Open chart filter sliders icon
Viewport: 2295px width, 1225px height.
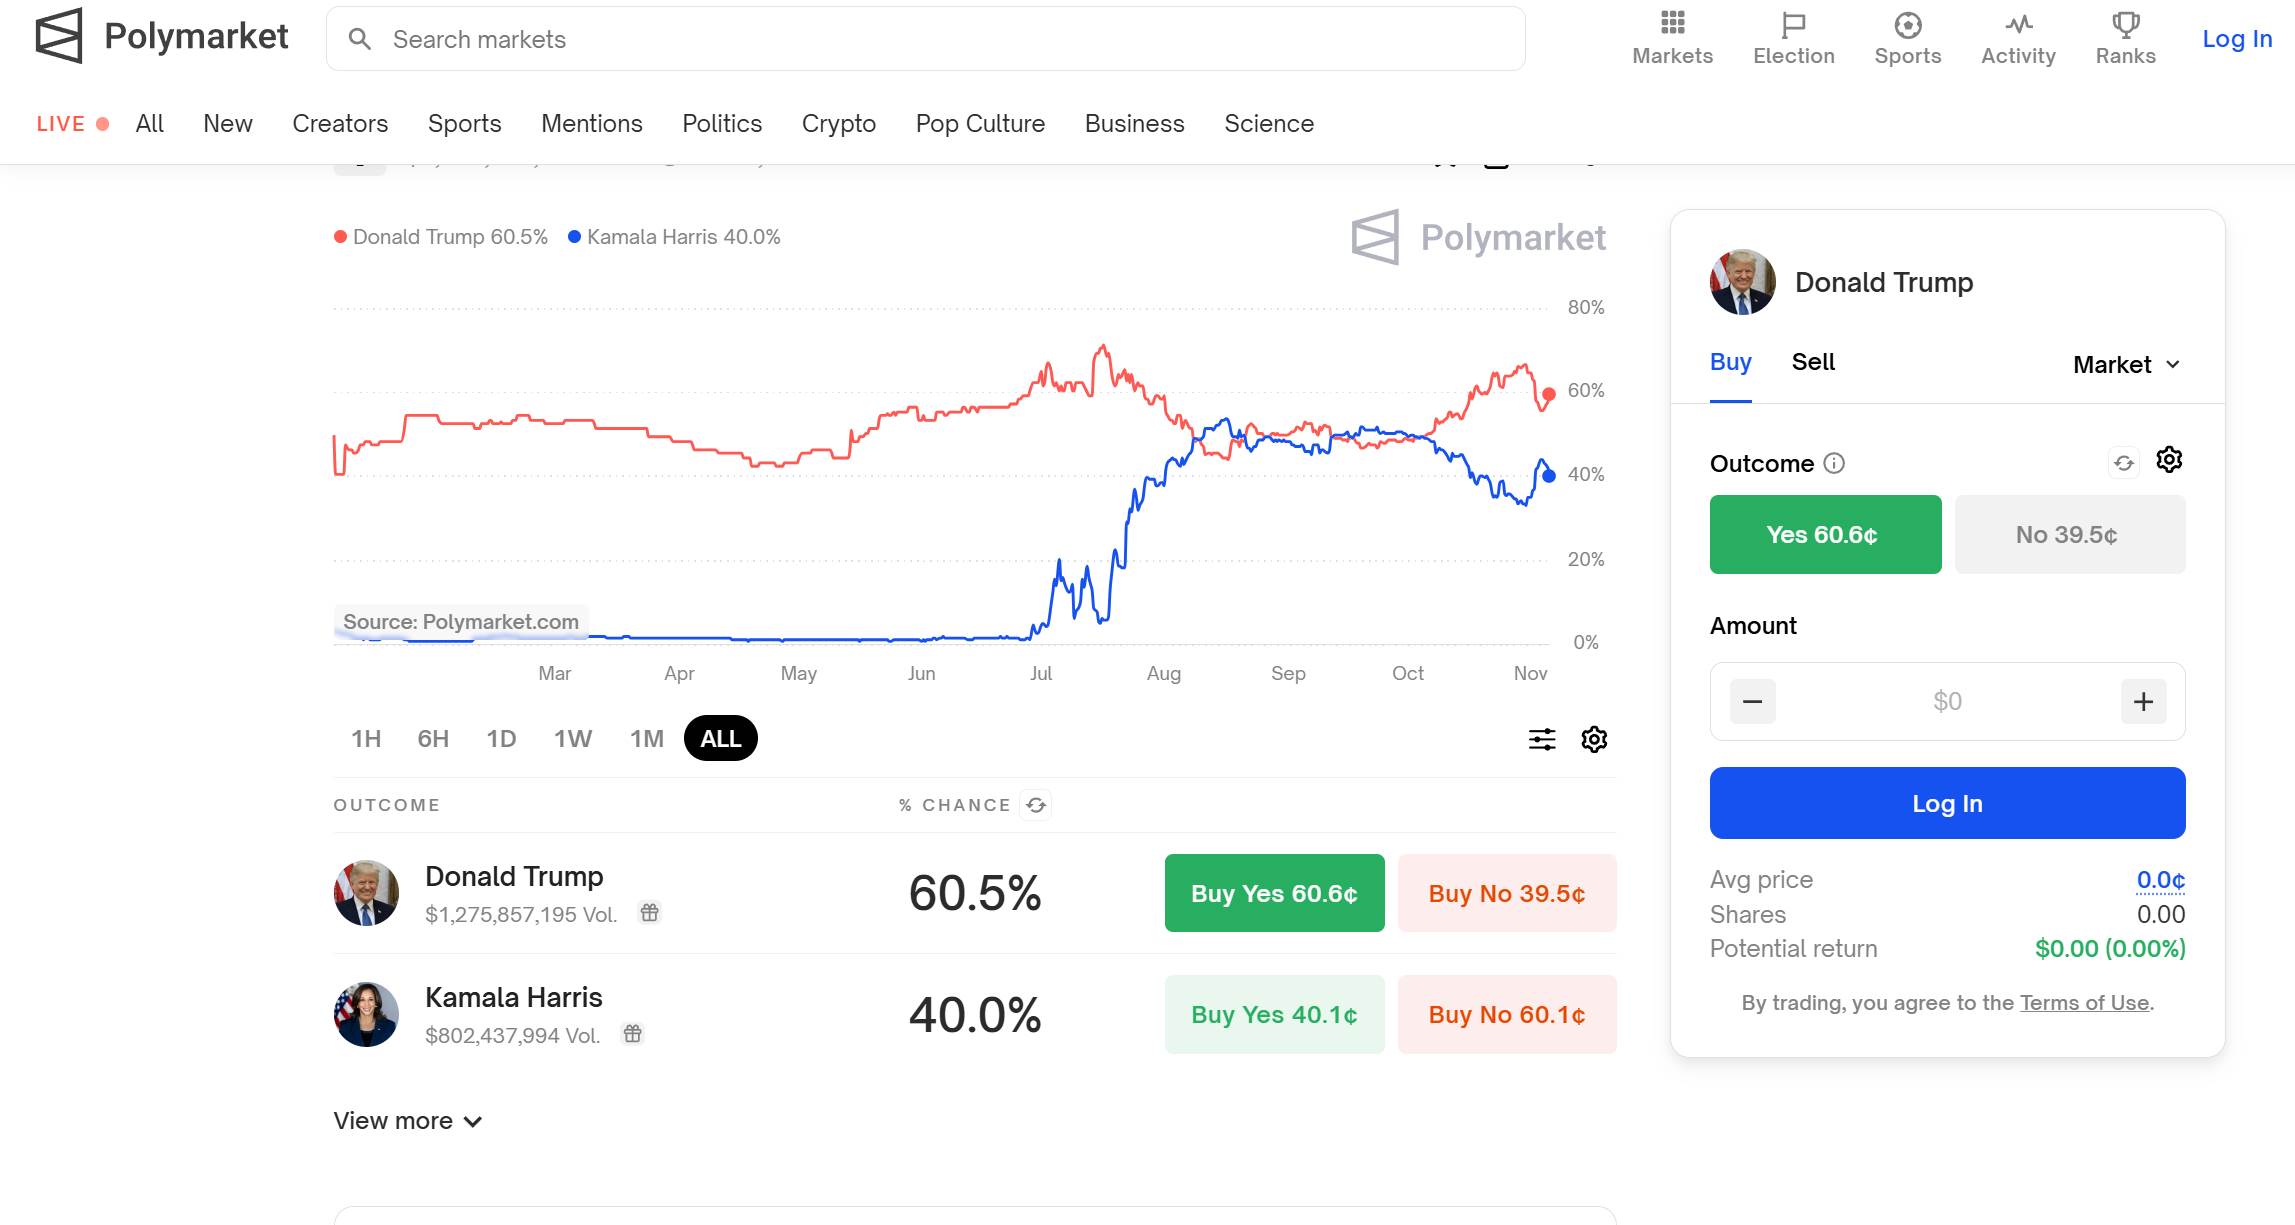coord(1542,739)
